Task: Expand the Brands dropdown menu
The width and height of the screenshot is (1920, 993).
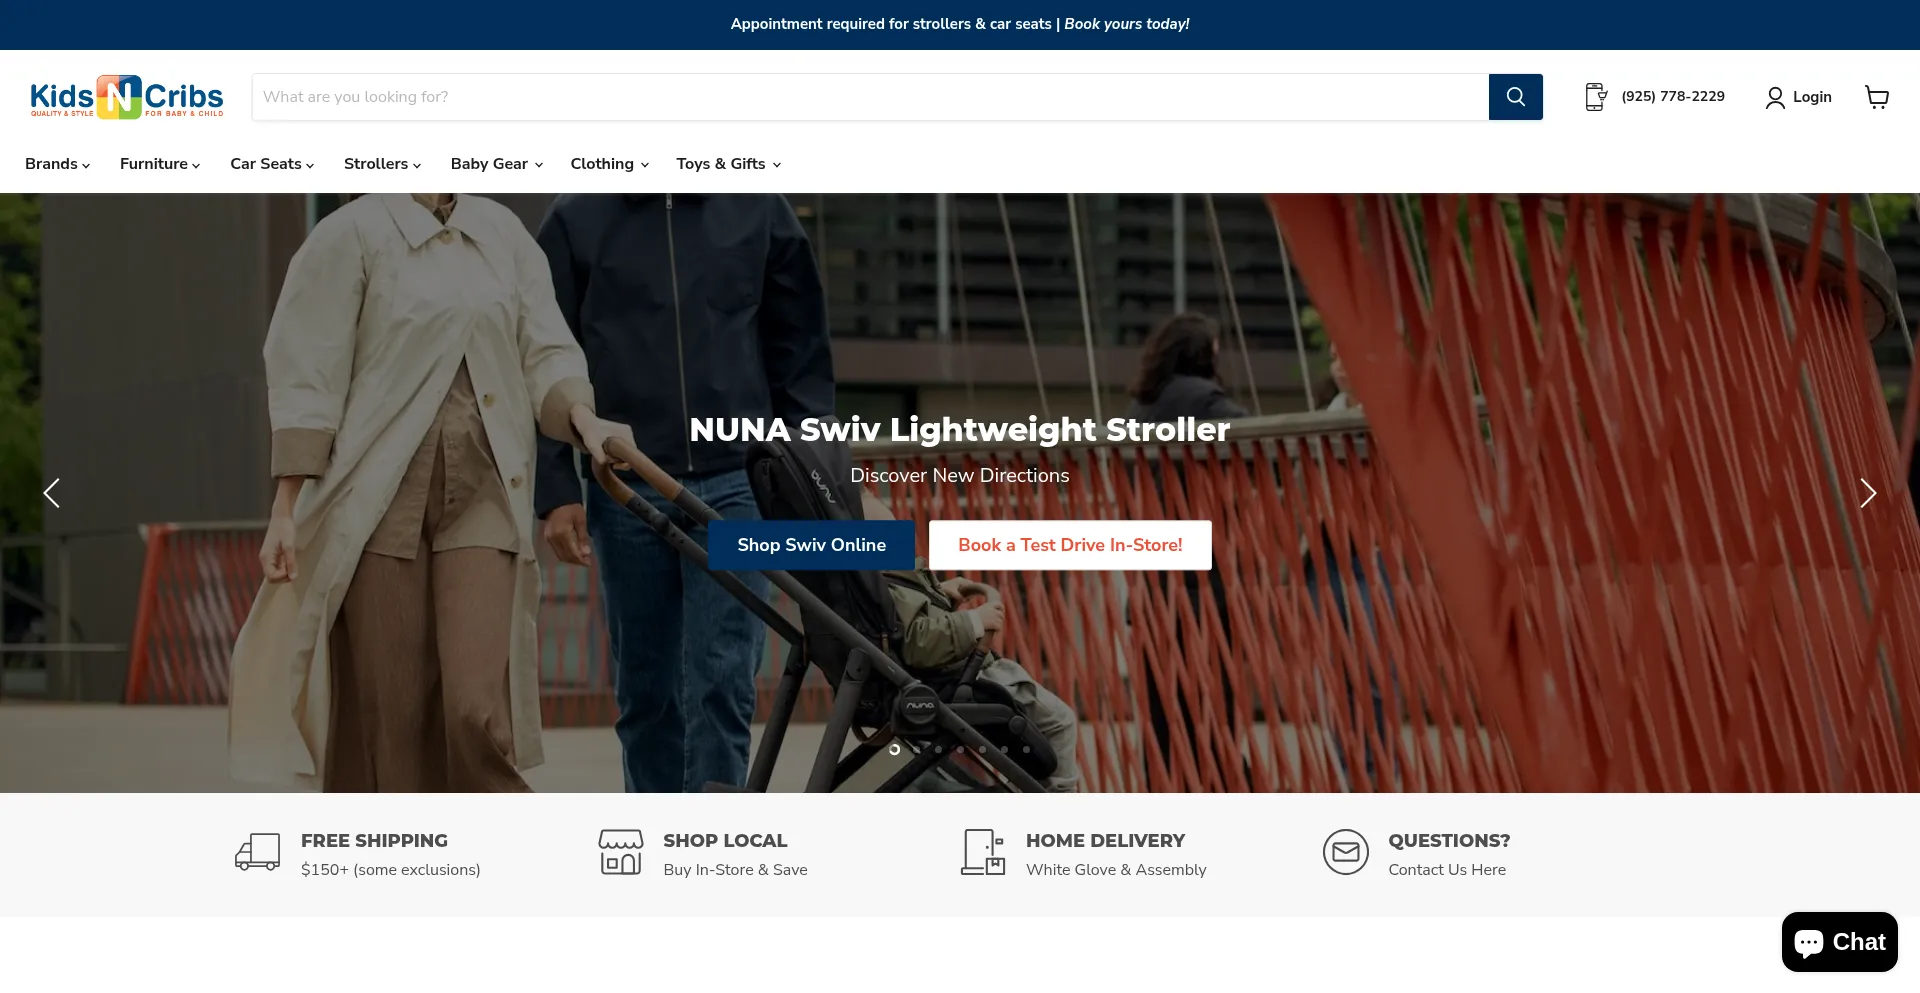Action: click(57, 164)
